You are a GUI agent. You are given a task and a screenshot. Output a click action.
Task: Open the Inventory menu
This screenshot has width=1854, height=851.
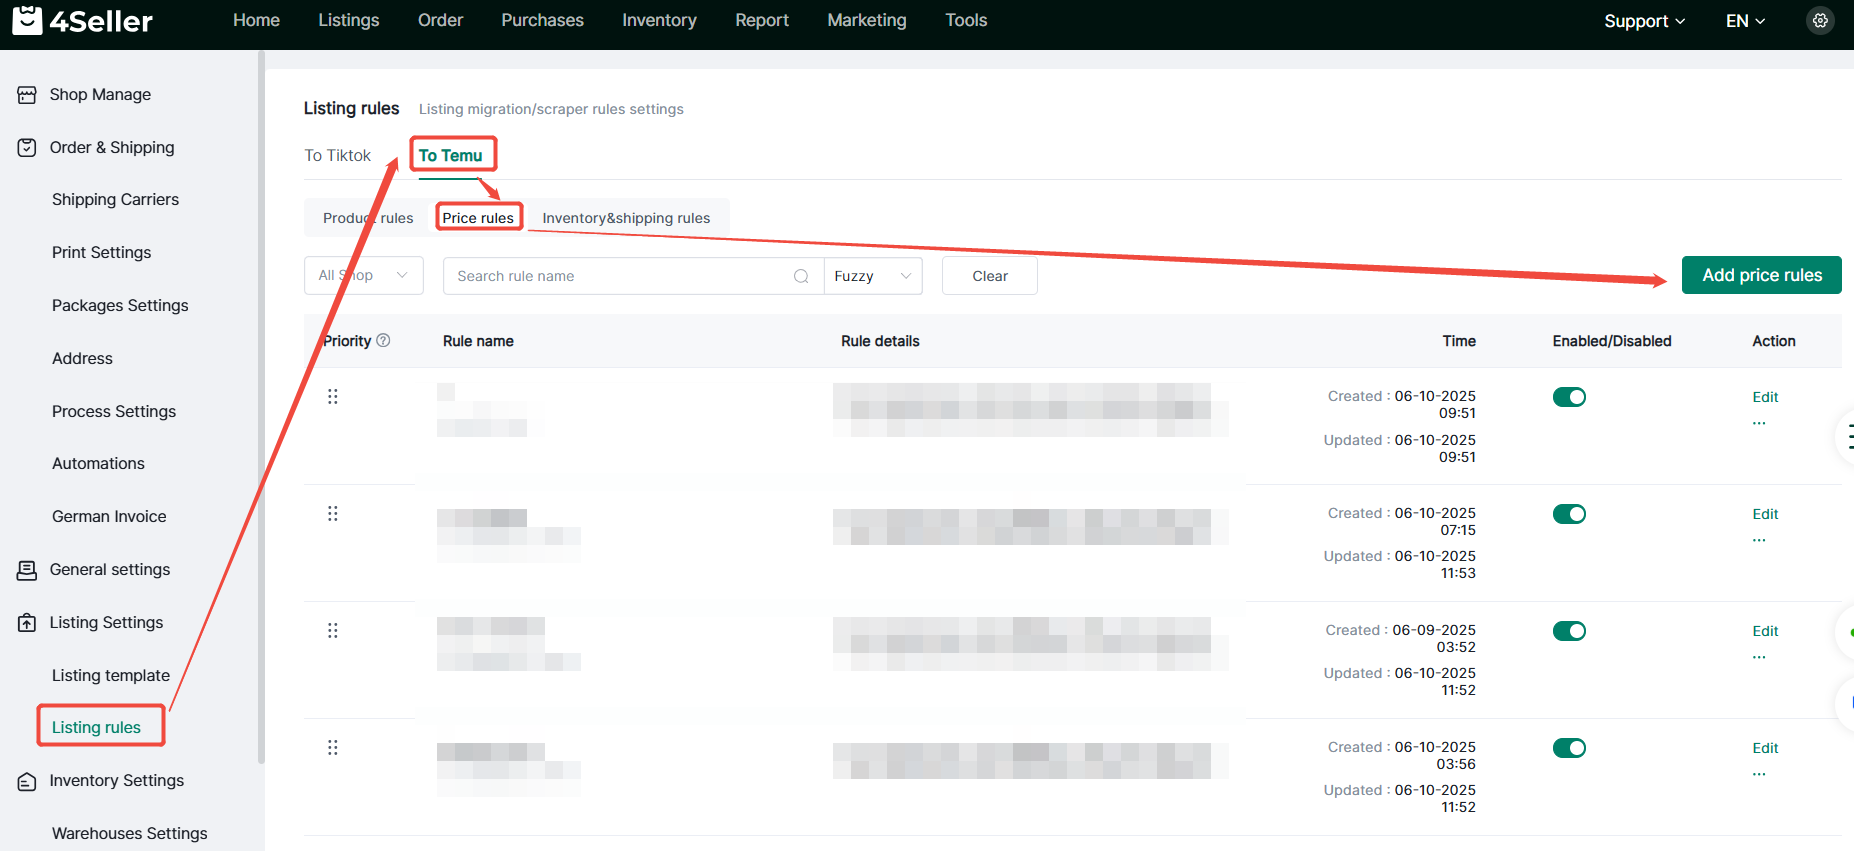(659, 20)
